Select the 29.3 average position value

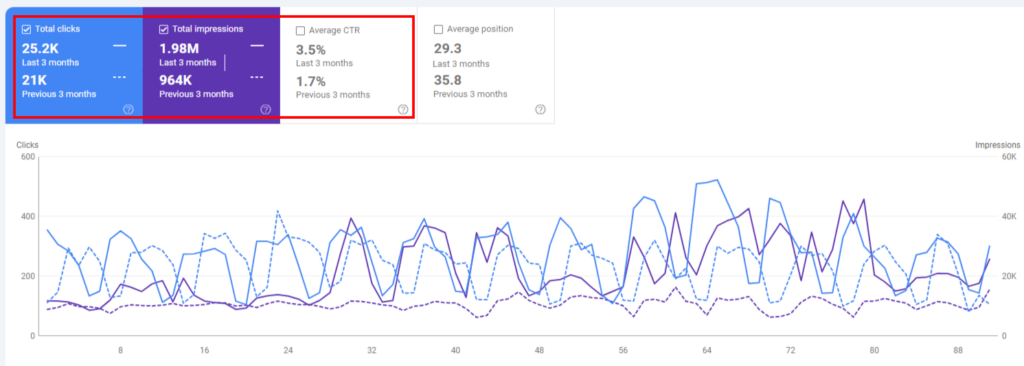tap(448, 49)
